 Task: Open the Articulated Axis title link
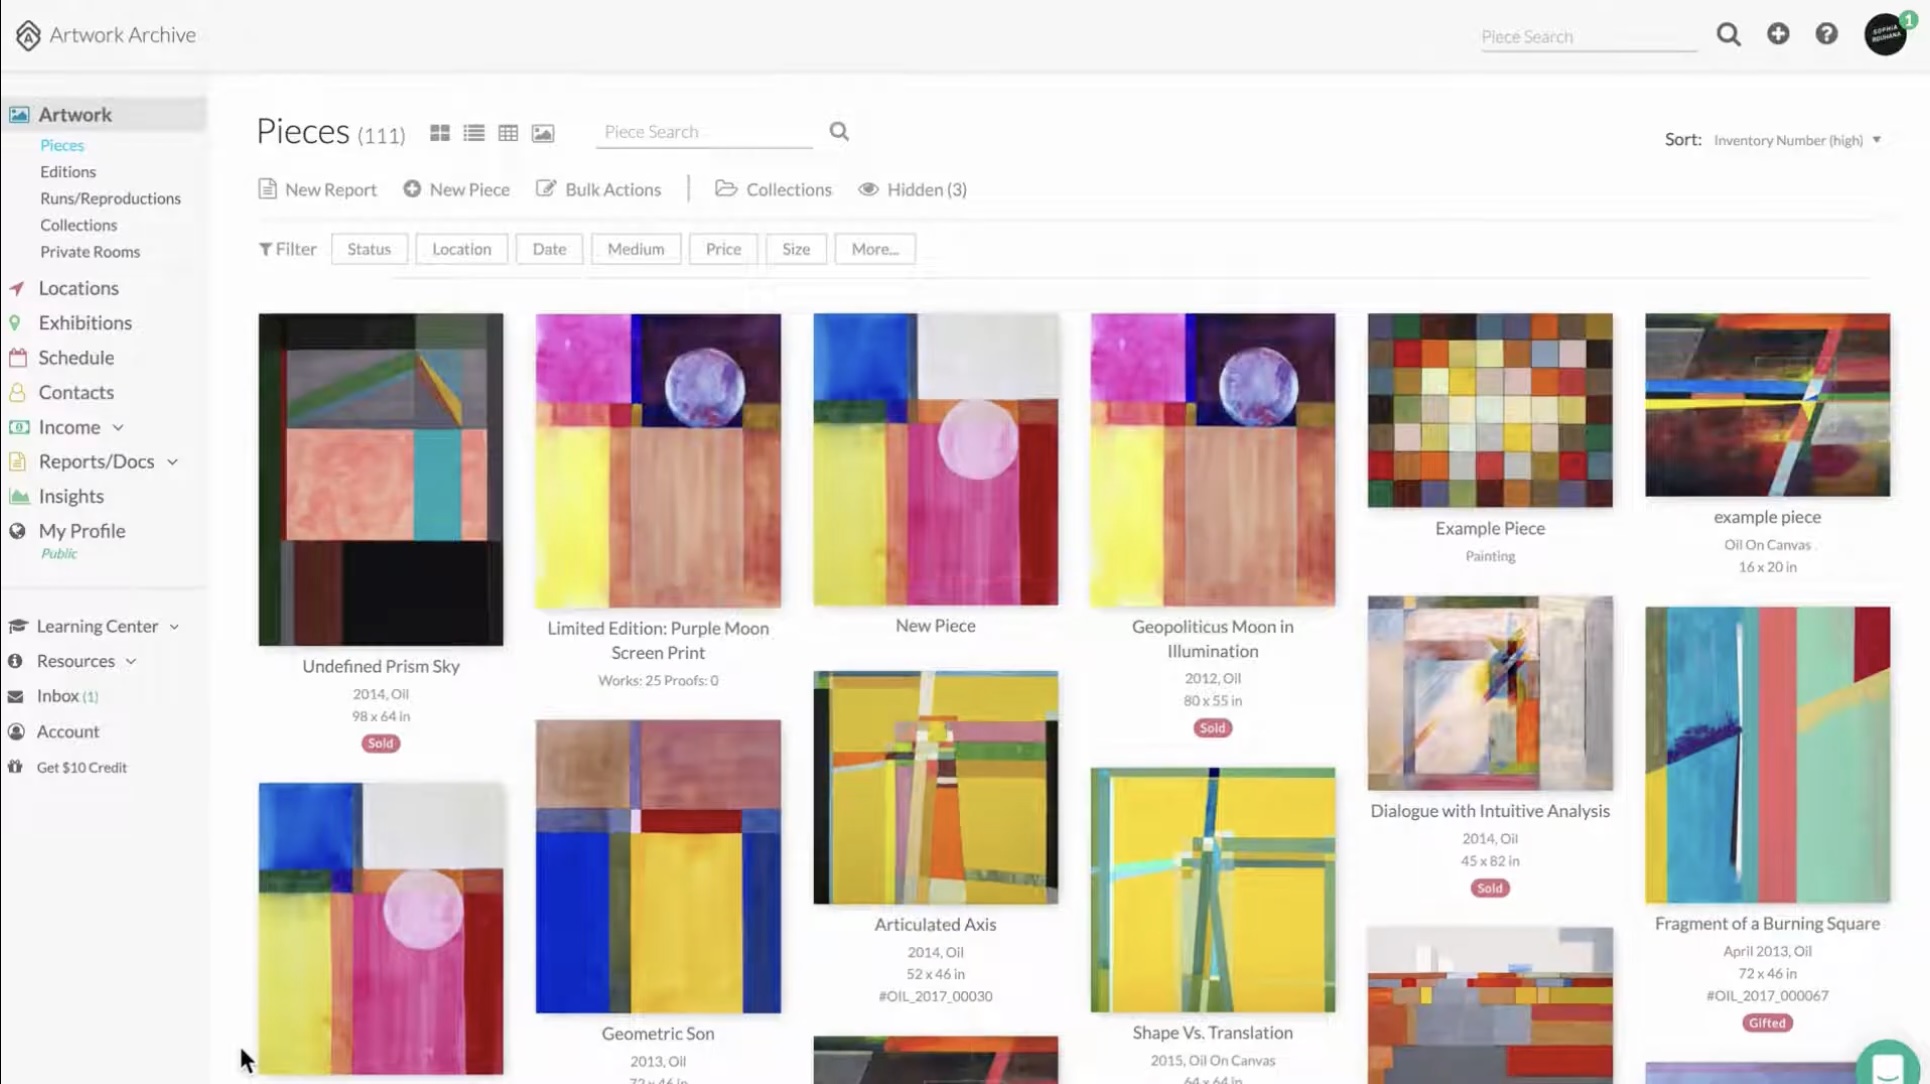click(935, 925)
